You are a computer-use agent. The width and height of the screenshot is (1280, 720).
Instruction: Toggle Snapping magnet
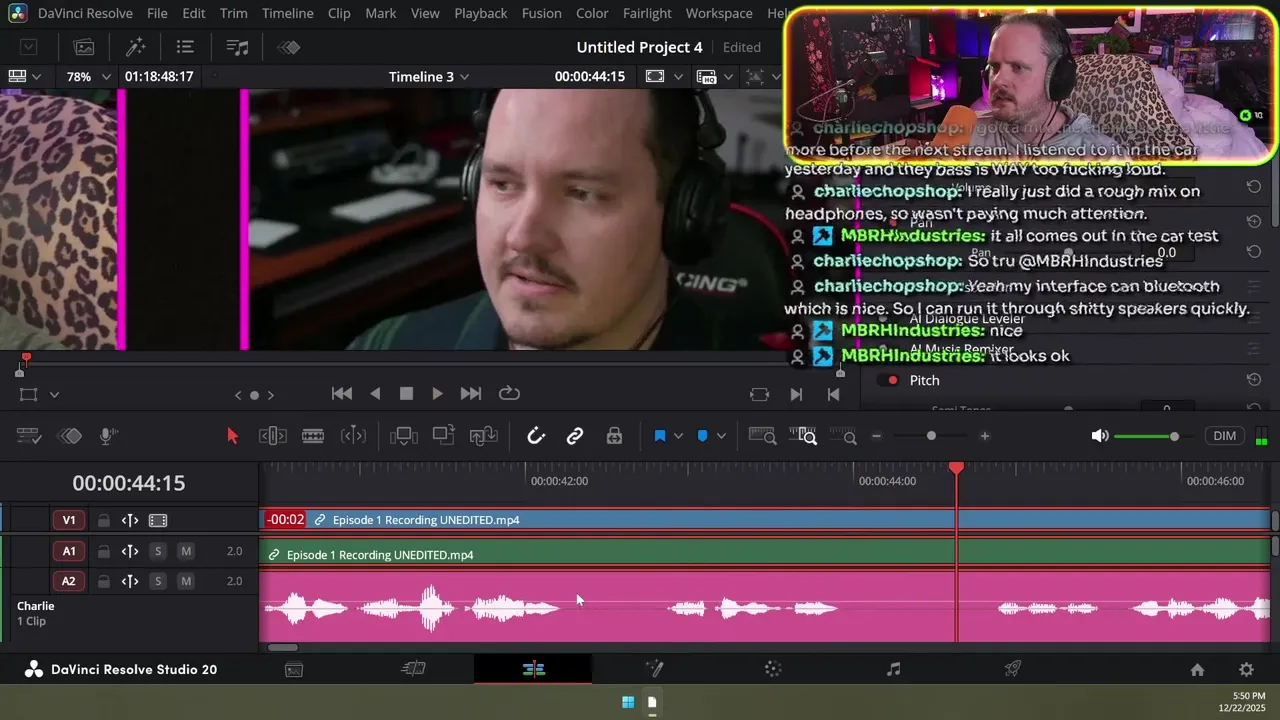coord(536,436)
